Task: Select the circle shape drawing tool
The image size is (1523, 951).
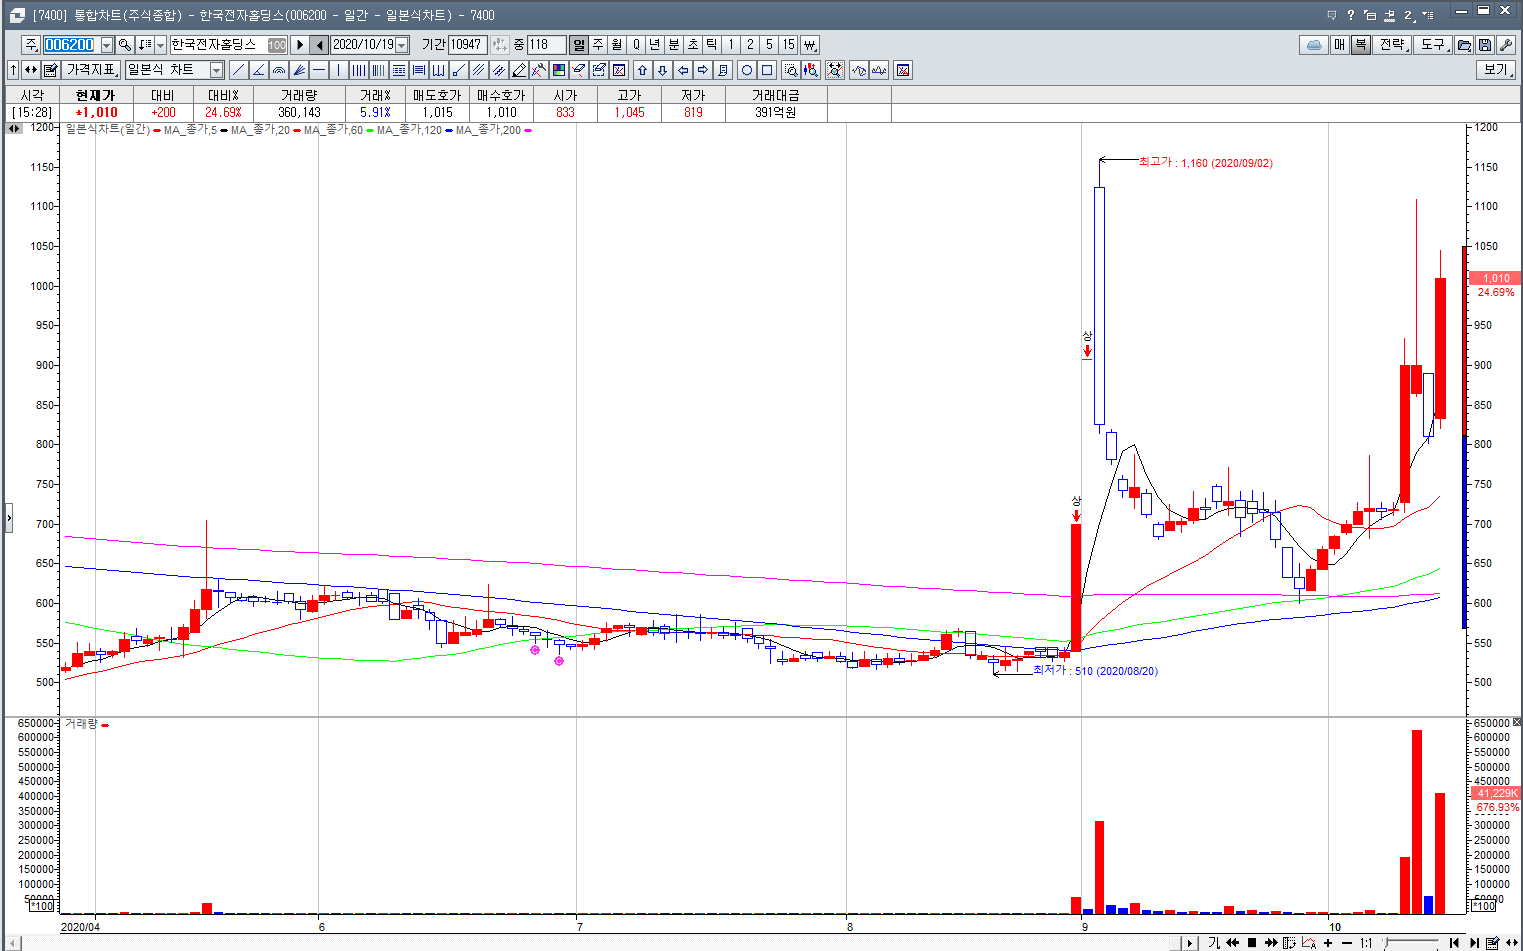Action: click(x=747, y=70)
